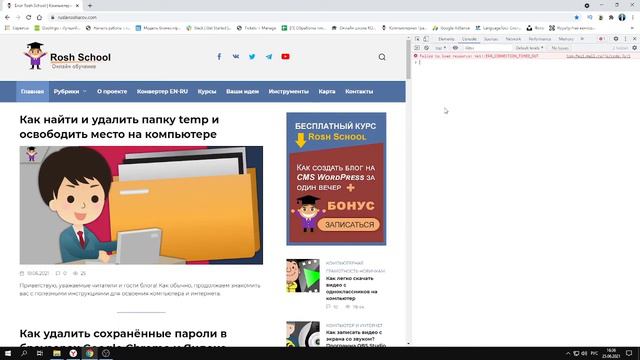This screenshot has width=640, height=360.
Task: Open the Конвертер EN-RU menu item
Action: (162, 91)
